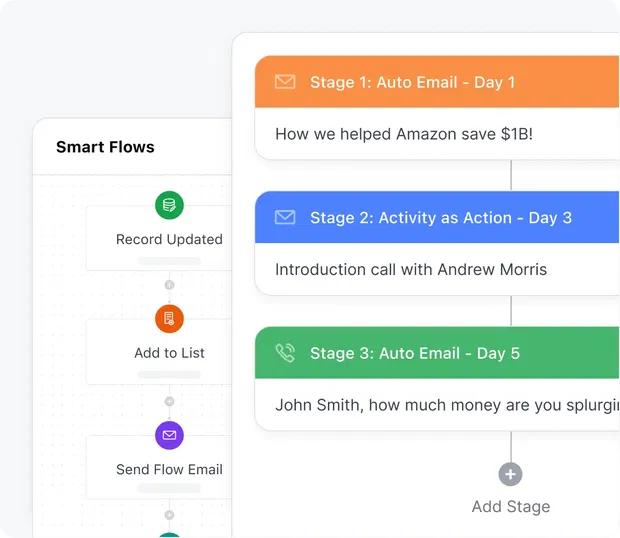The height and width of the screenshot is (538, 620).
Task: Select the orange Add to List icon
Action: pyautogui.click(x=169, y=319)
